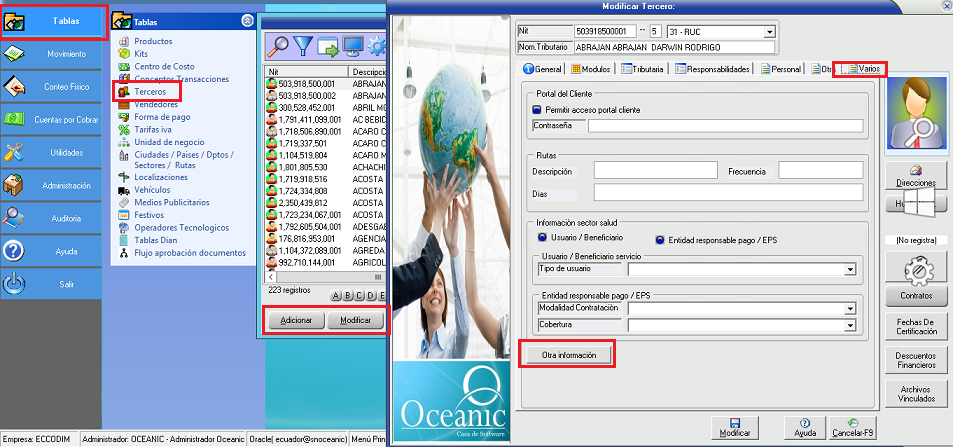Click the monitor screen toolbar icon

(354, 45)
